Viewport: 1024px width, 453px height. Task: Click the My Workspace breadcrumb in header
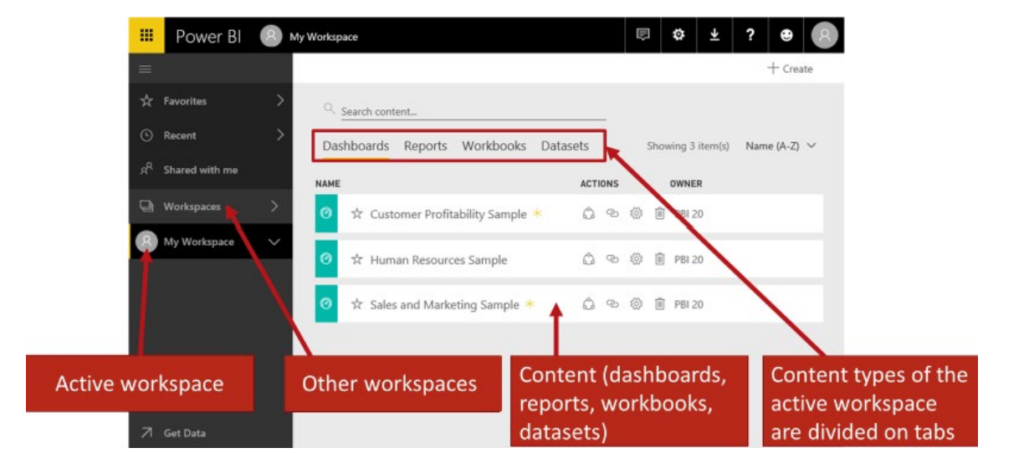pyautogui.click(x=323, y=37)
